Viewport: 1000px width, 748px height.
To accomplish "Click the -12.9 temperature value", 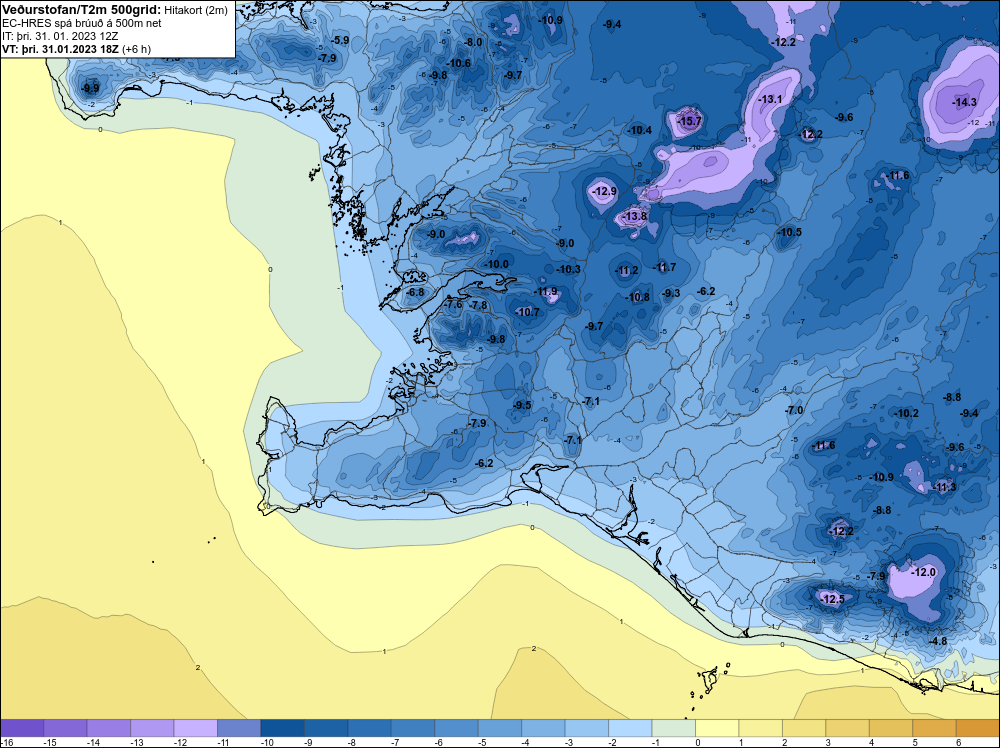I will click(x=604, y=191).
